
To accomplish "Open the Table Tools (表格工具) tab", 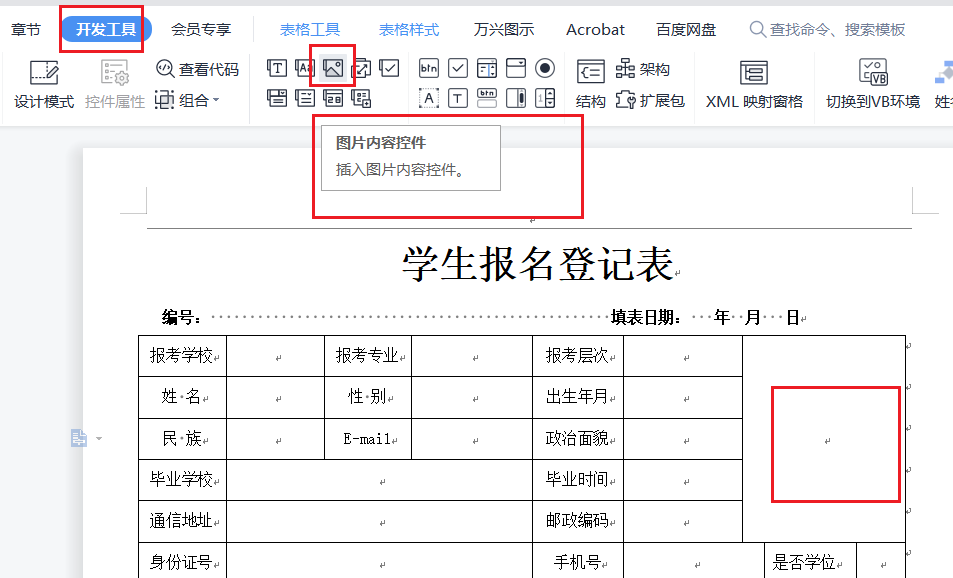I will point(310,30).
